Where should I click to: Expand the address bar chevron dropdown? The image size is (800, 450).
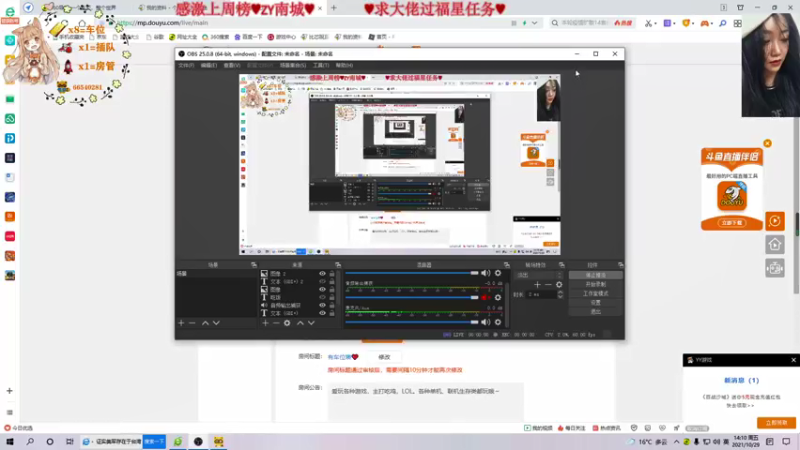[535, 23]
